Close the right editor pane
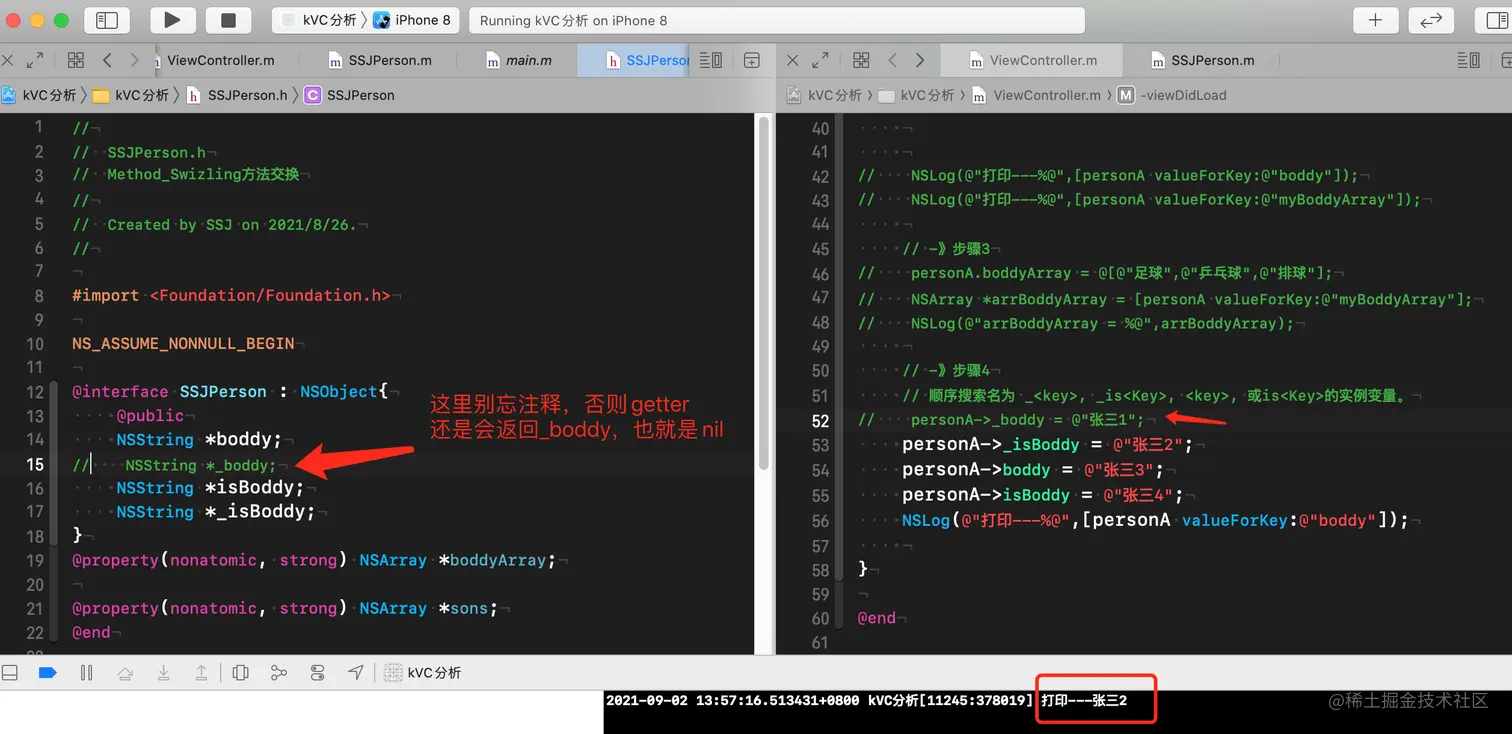1512x734 pixels. (x=793, y=60)
